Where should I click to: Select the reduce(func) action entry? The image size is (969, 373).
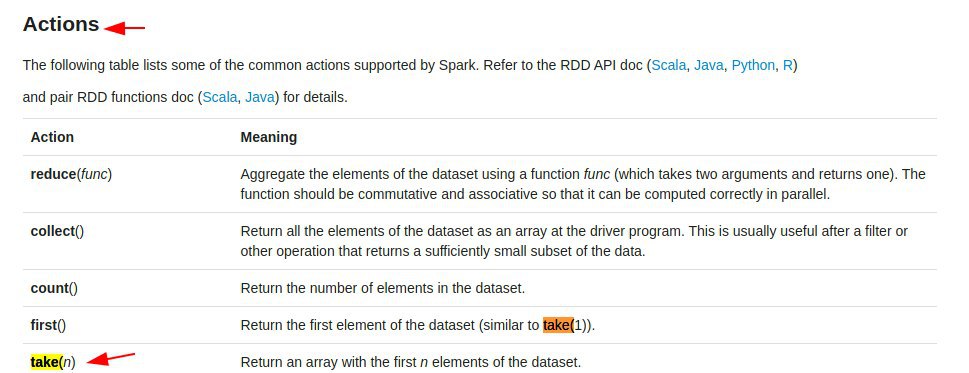coord(71,174)
